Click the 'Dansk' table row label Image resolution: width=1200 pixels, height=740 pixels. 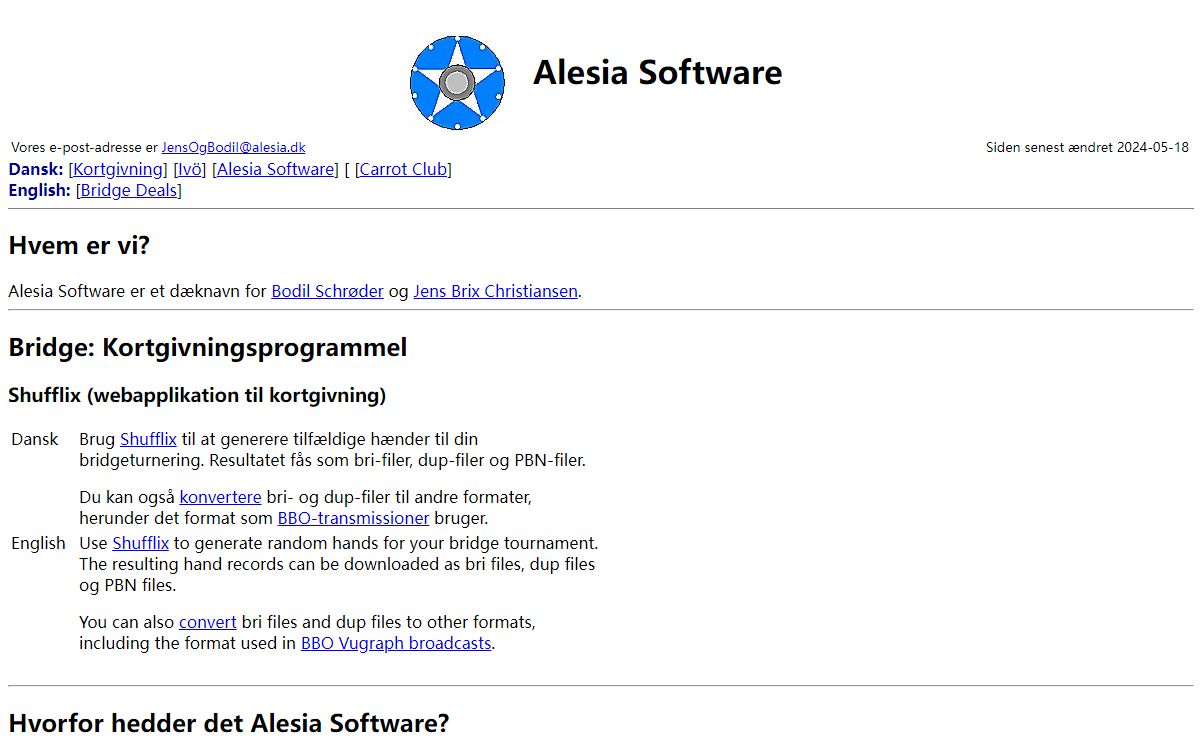coord(35,439)
